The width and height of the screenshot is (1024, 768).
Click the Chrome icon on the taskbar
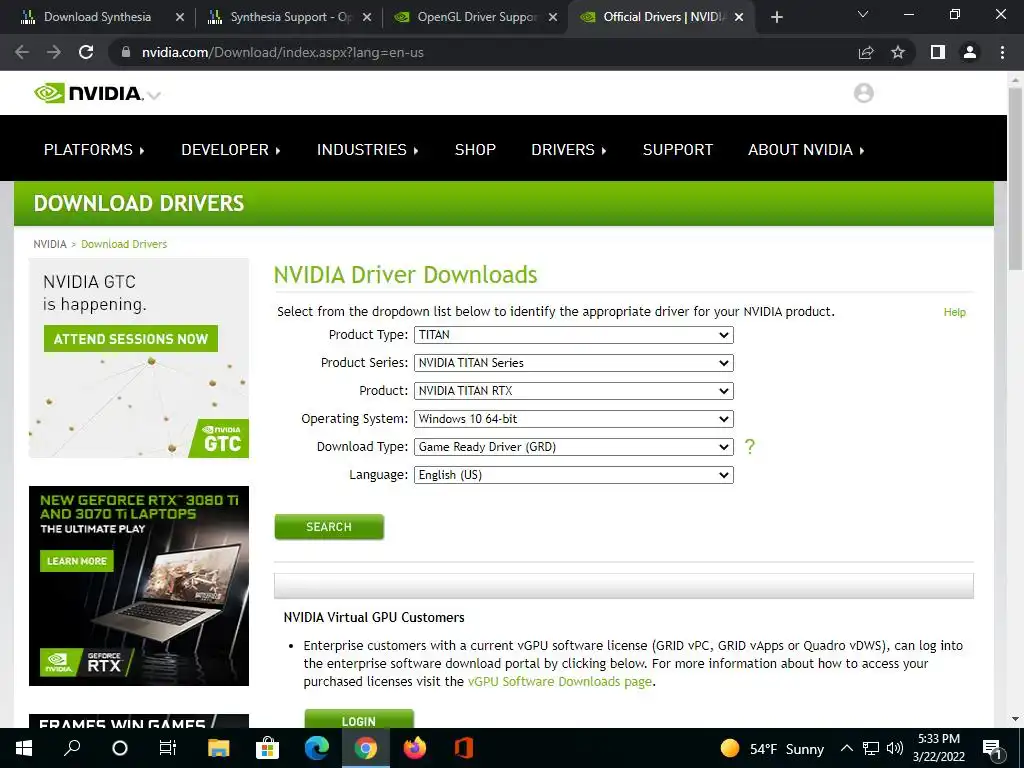tap(366, 748)
